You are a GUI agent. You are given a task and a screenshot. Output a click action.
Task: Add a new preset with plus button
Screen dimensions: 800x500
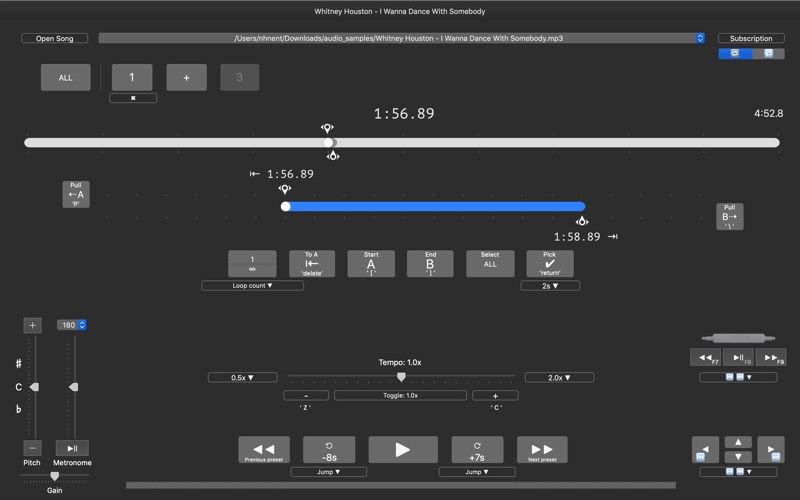click(x=187, y=78)
